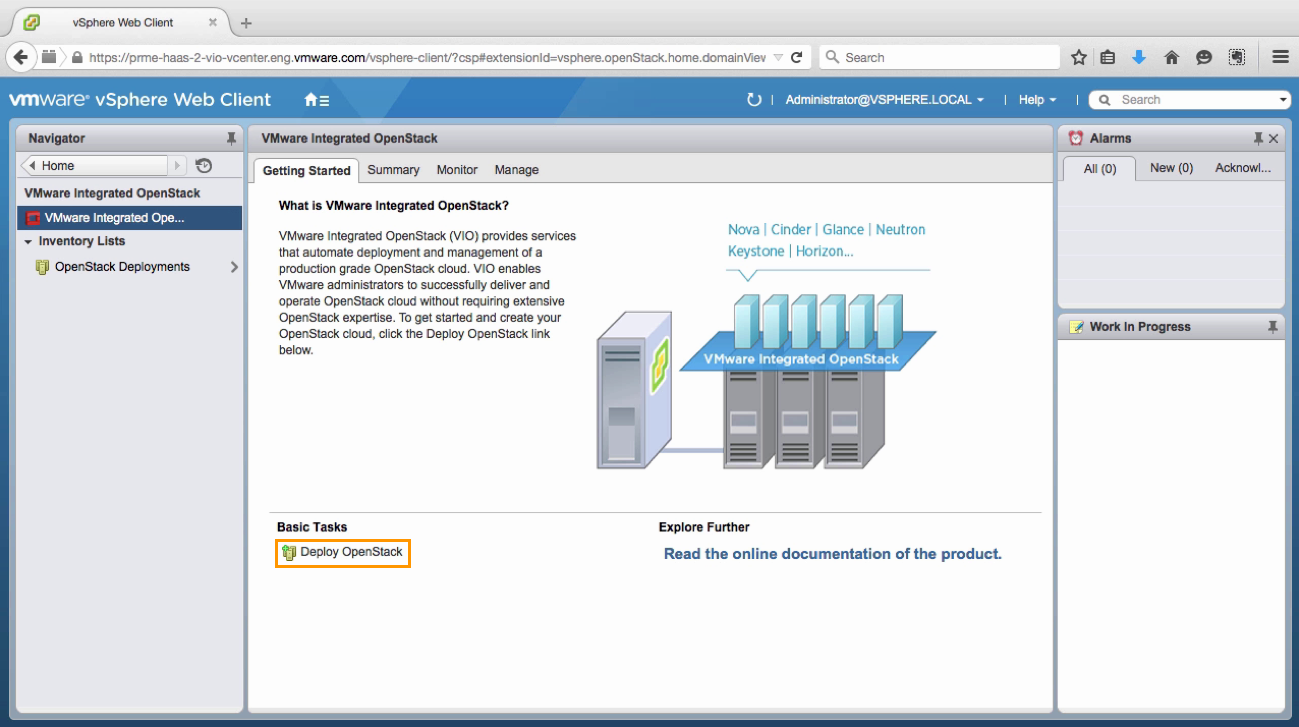Open the bookmarks list icon
The height and width of the screenshot is (727, 1299).
point(1107,58)
